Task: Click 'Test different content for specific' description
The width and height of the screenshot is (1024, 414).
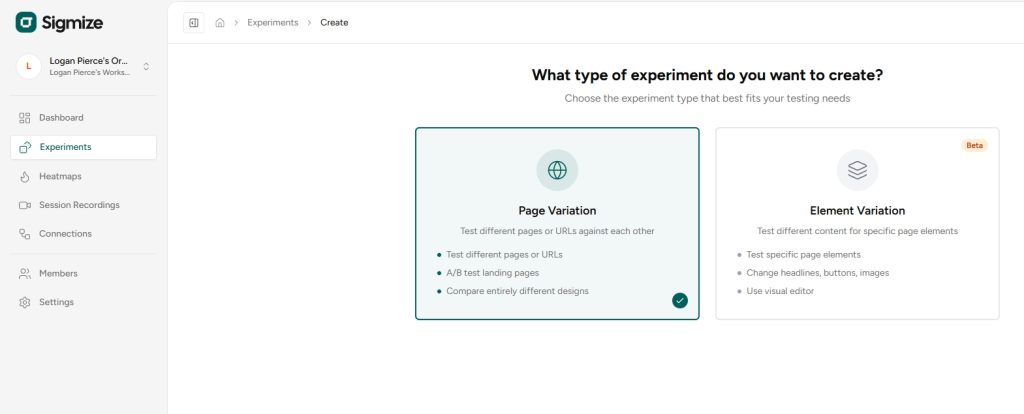Action: coord(857,231)
